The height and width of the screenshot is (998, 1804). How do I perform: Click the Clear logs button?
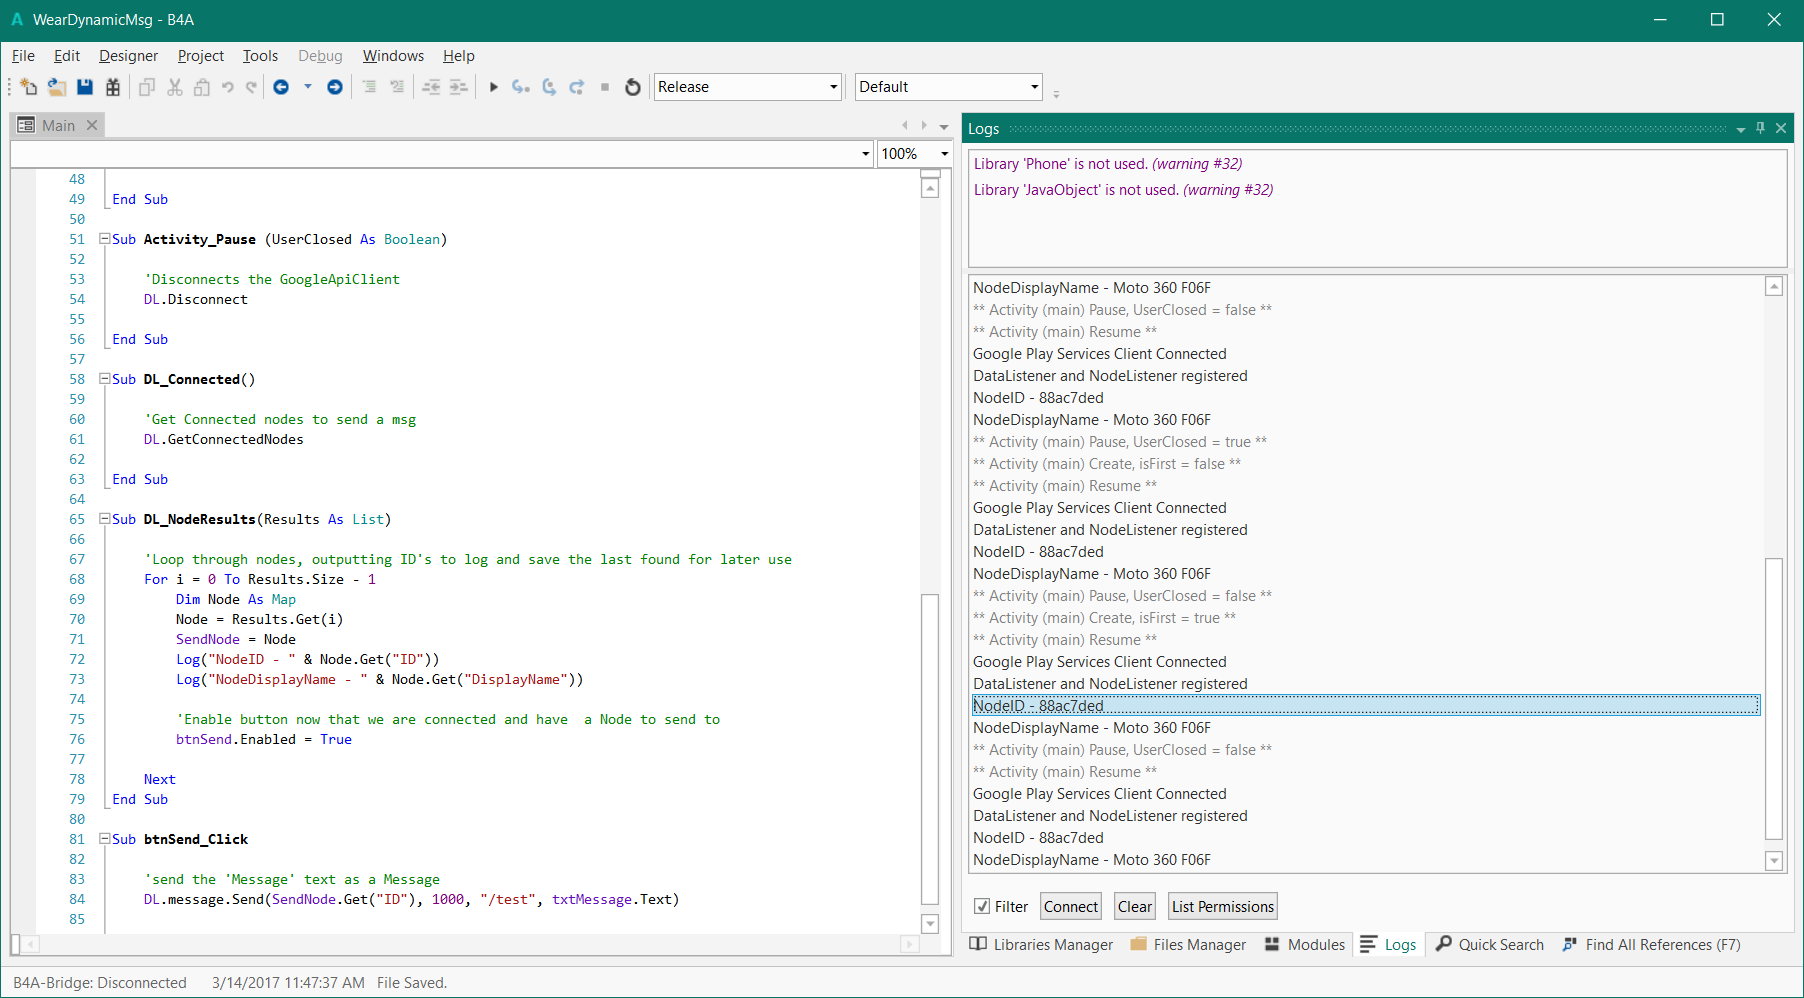pyautogui.click(x=1135, y=907)
